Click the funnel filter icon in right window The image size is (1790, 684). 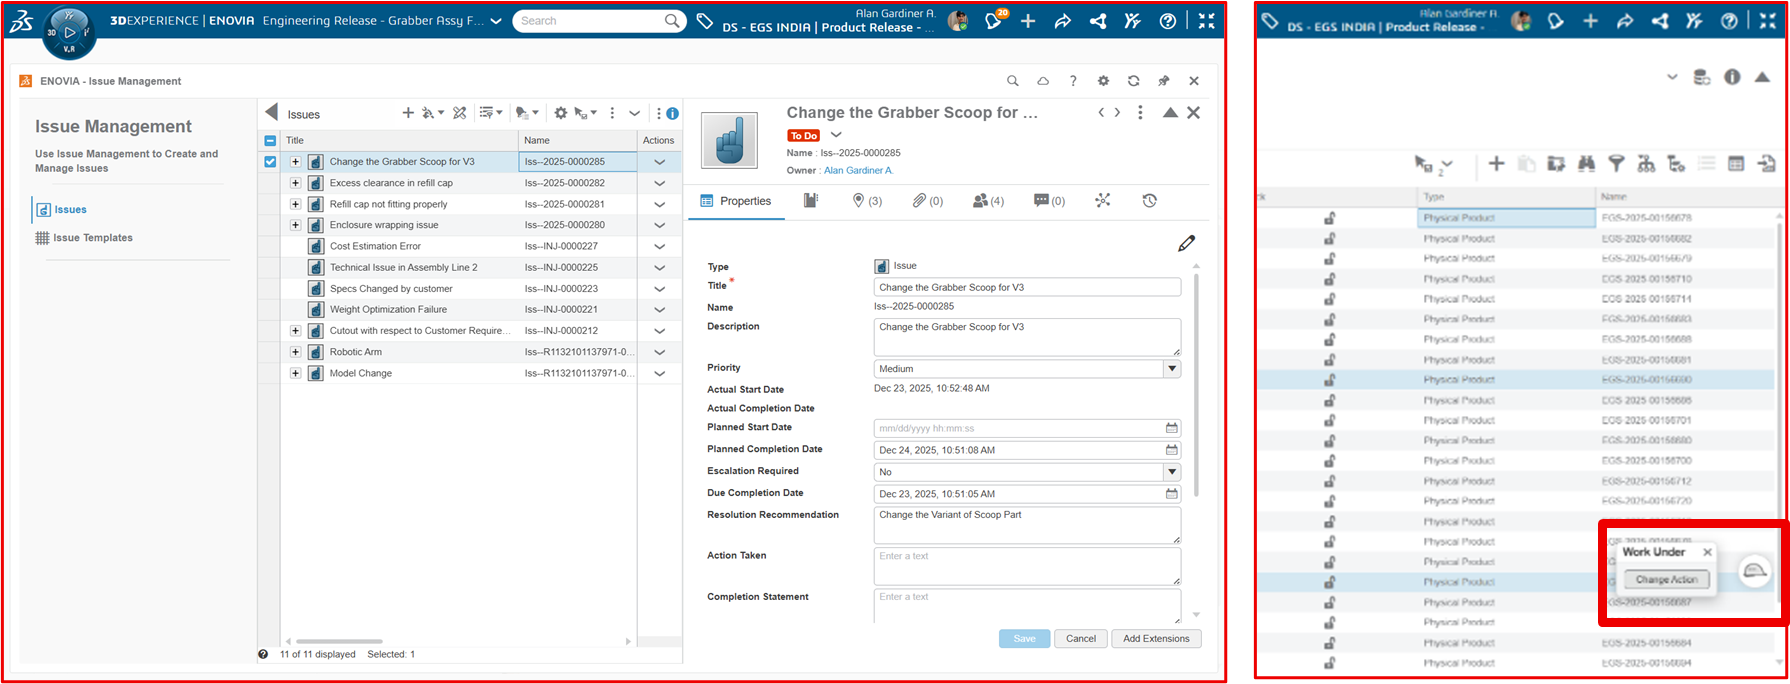(1616, 164)
